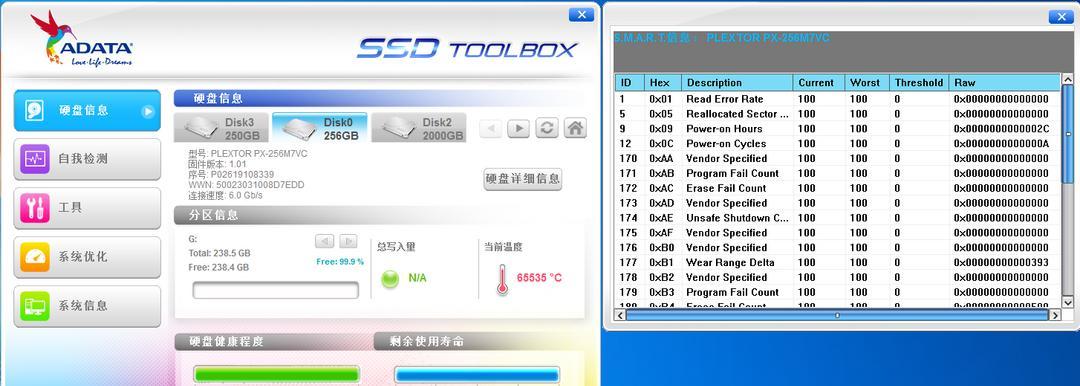The width and height of the screenshot is (1080, 386).
Task: Go to previous disk with left arrow
Action: (x=490, y=129)
